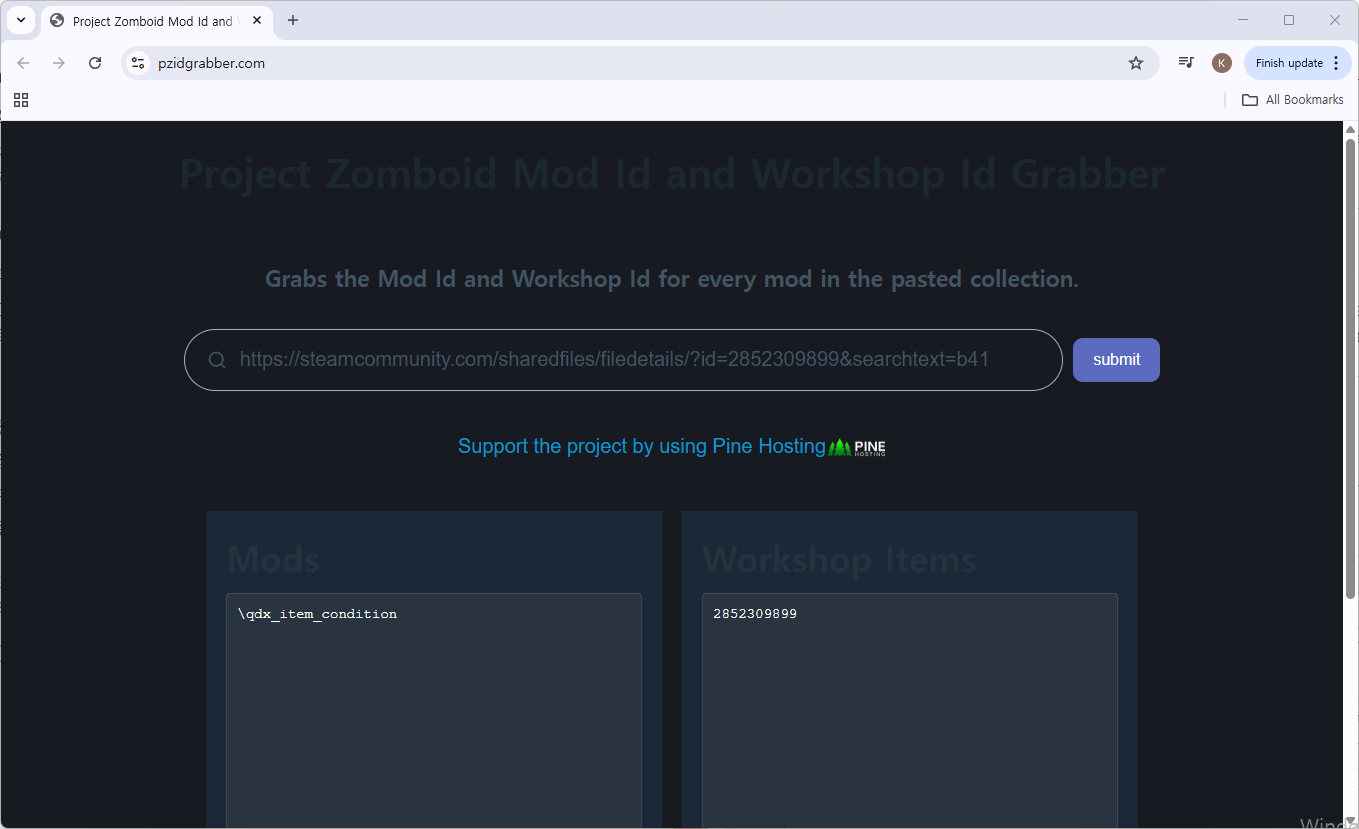The width and height of the screenshot is (1359, 829).
Task: Open the media control icon
Action: (x=1186, y=63)
